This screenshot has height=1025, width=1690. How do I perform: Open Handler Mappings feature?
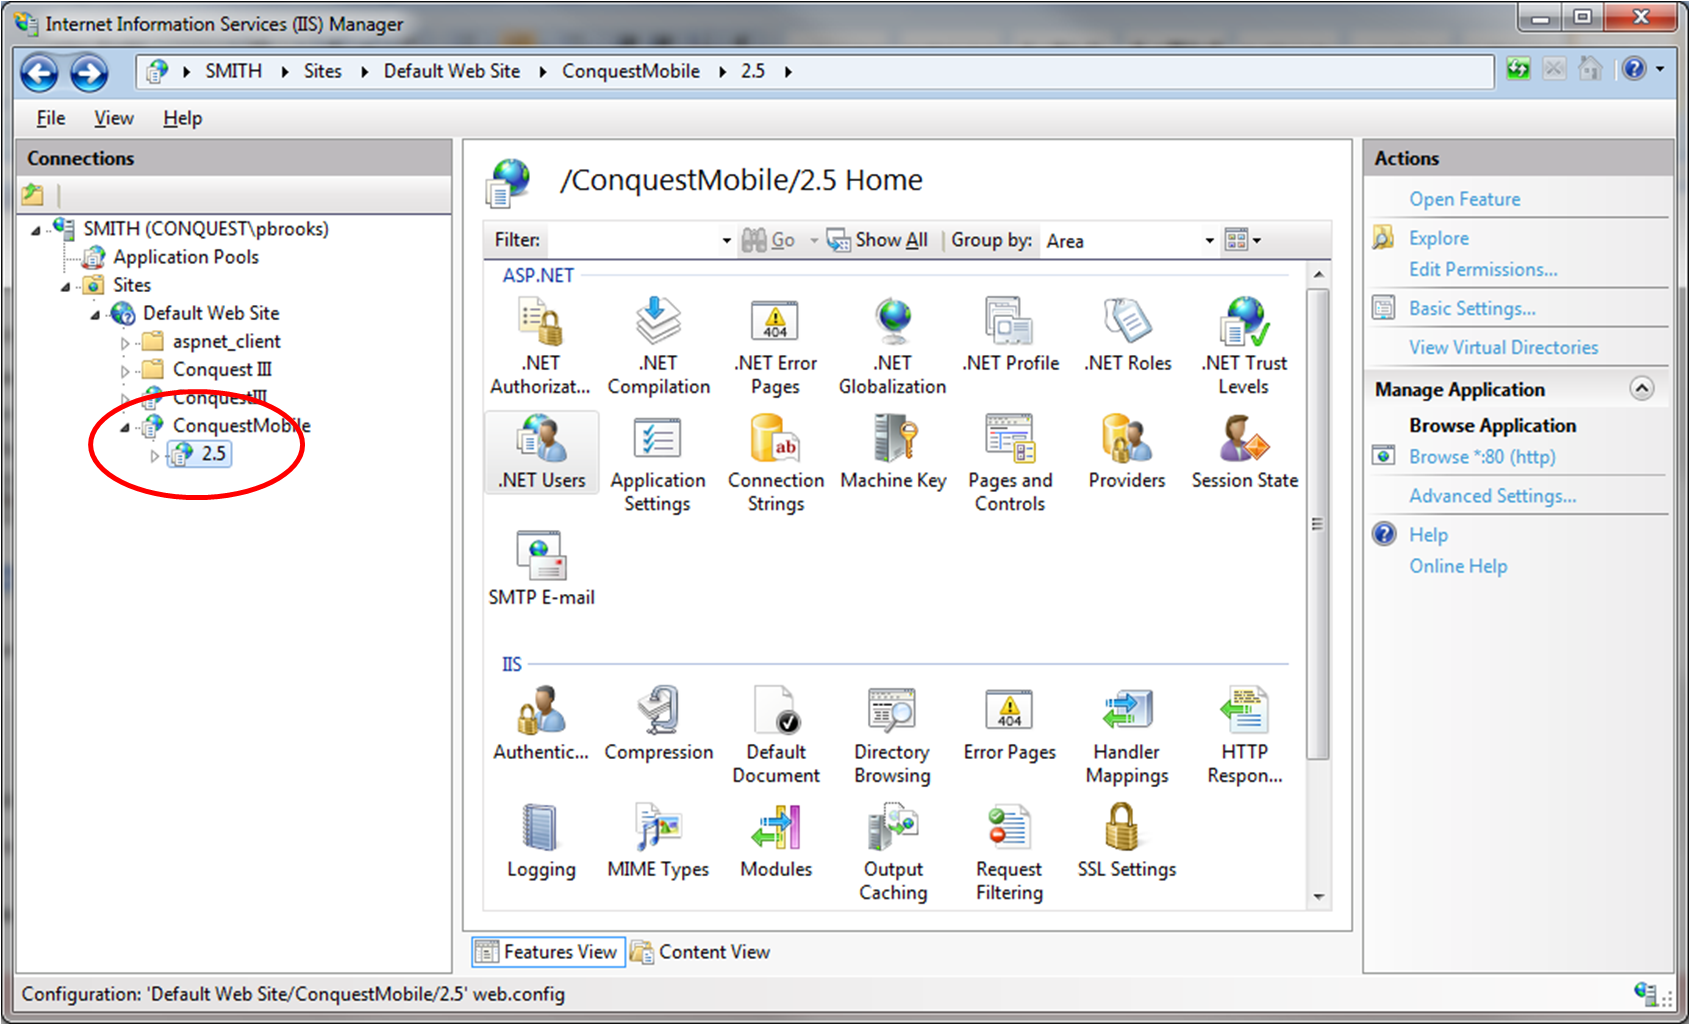[1127, 735]
